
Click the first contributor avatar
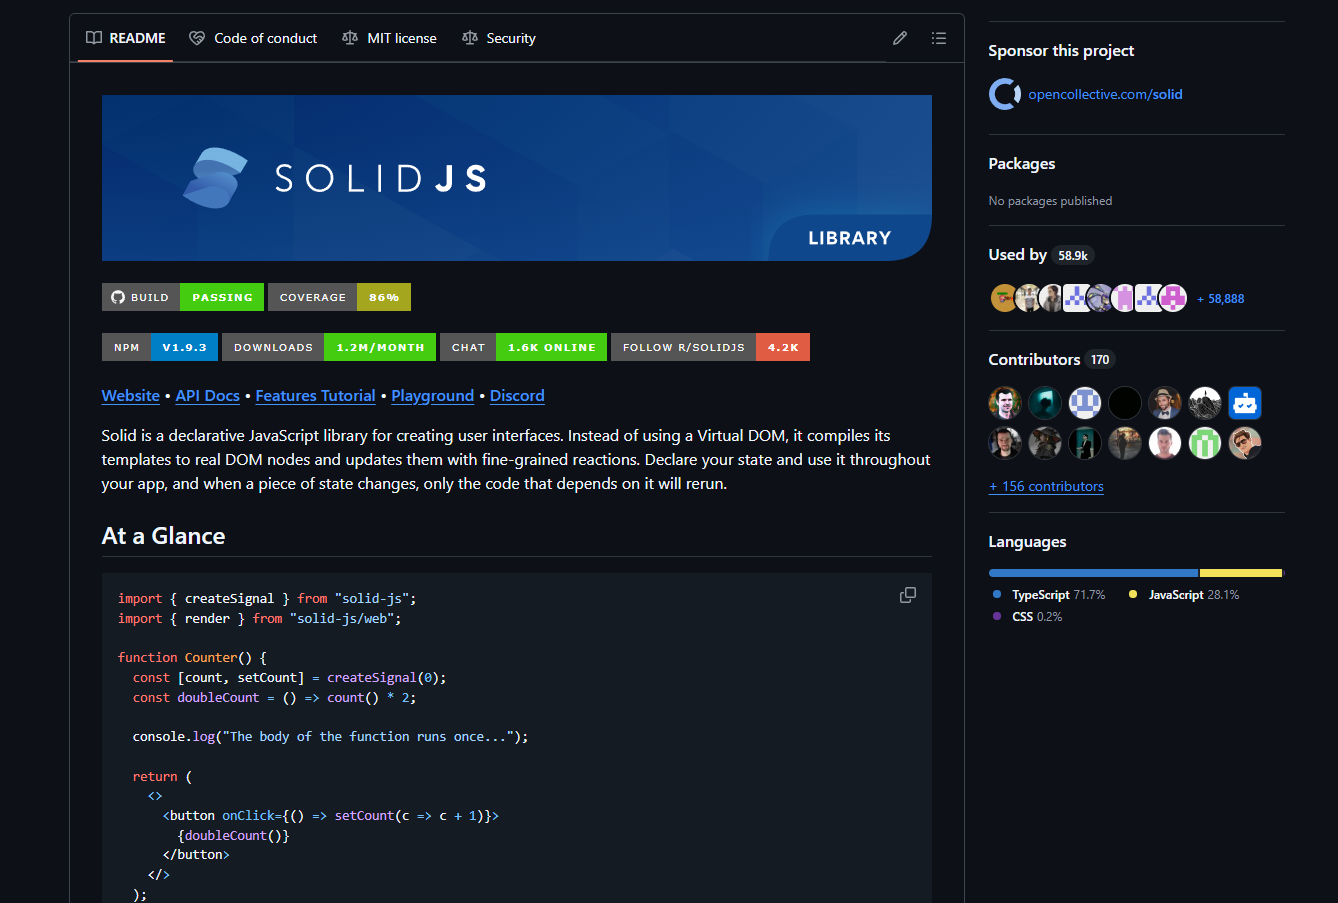[x=1004, y=403]
